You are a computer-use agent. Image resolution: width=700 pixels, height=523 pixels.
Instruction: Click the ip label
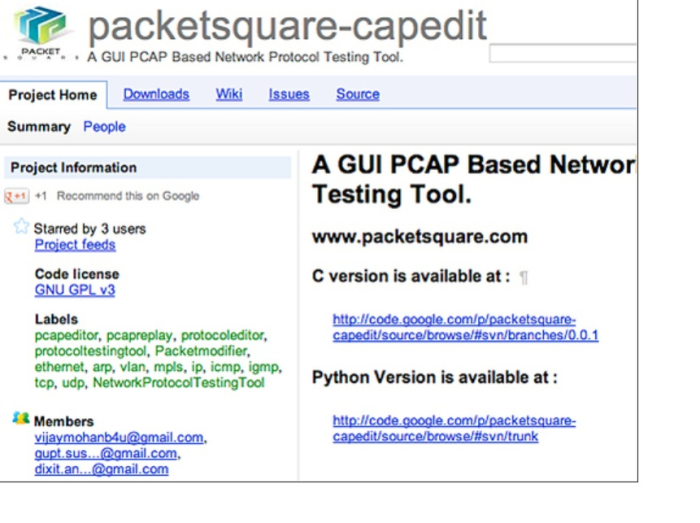point(196,367)
